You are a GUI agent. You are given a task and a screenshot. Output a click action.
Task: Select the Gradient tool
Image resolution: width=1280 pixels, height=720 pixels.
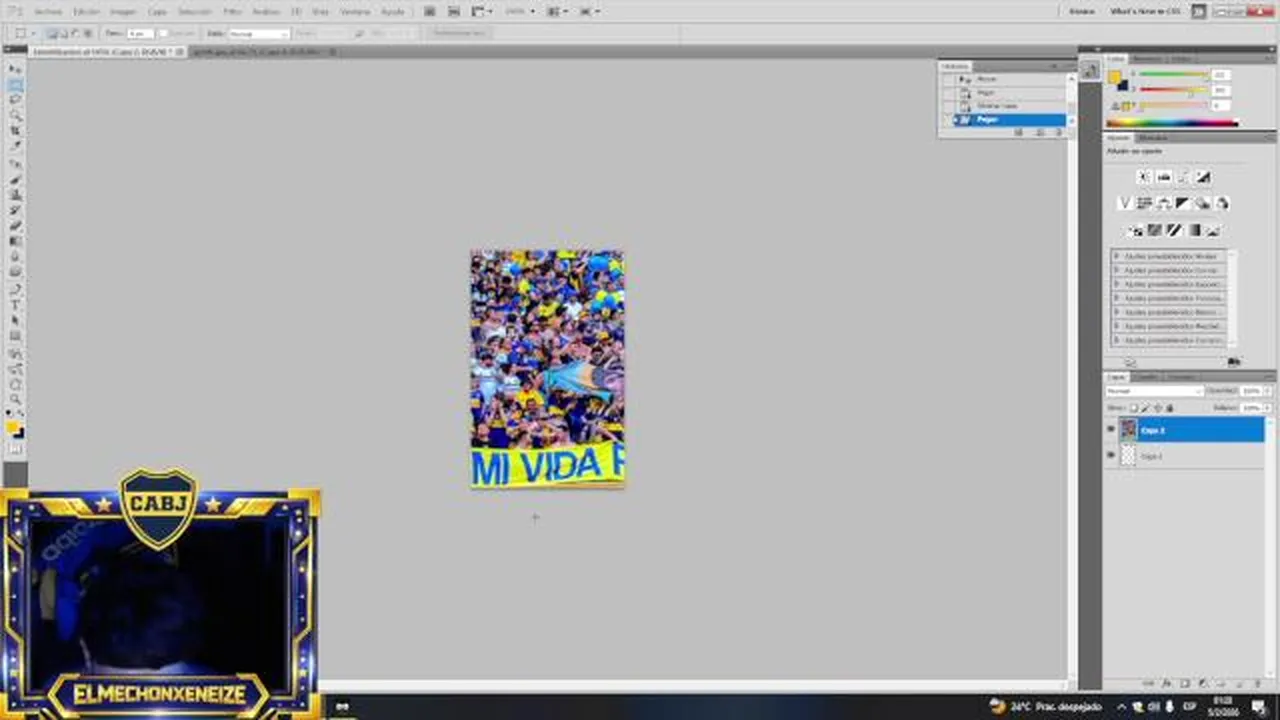click(15, 241)
